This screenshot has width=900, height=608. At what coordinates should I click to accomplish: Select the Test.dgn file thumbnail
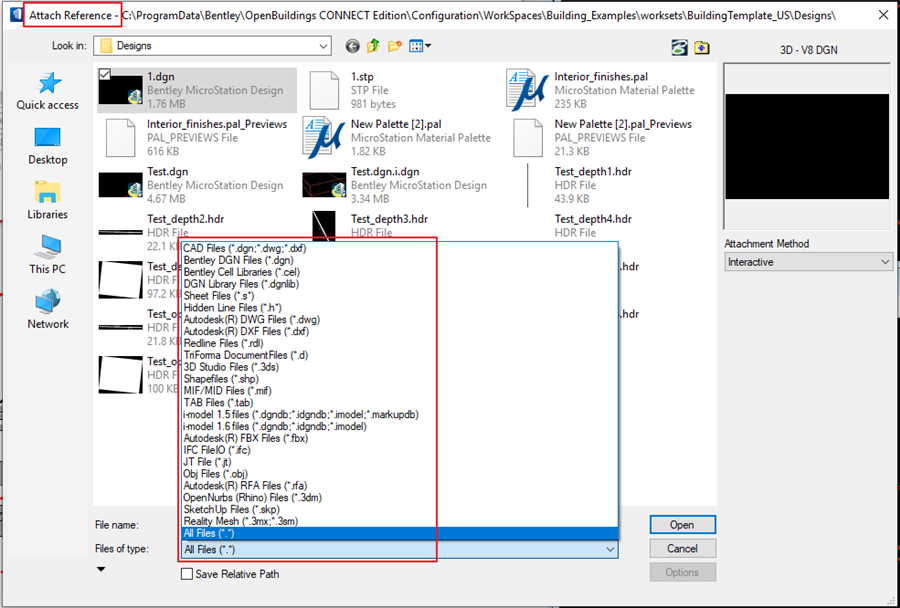tap(120, 185)
